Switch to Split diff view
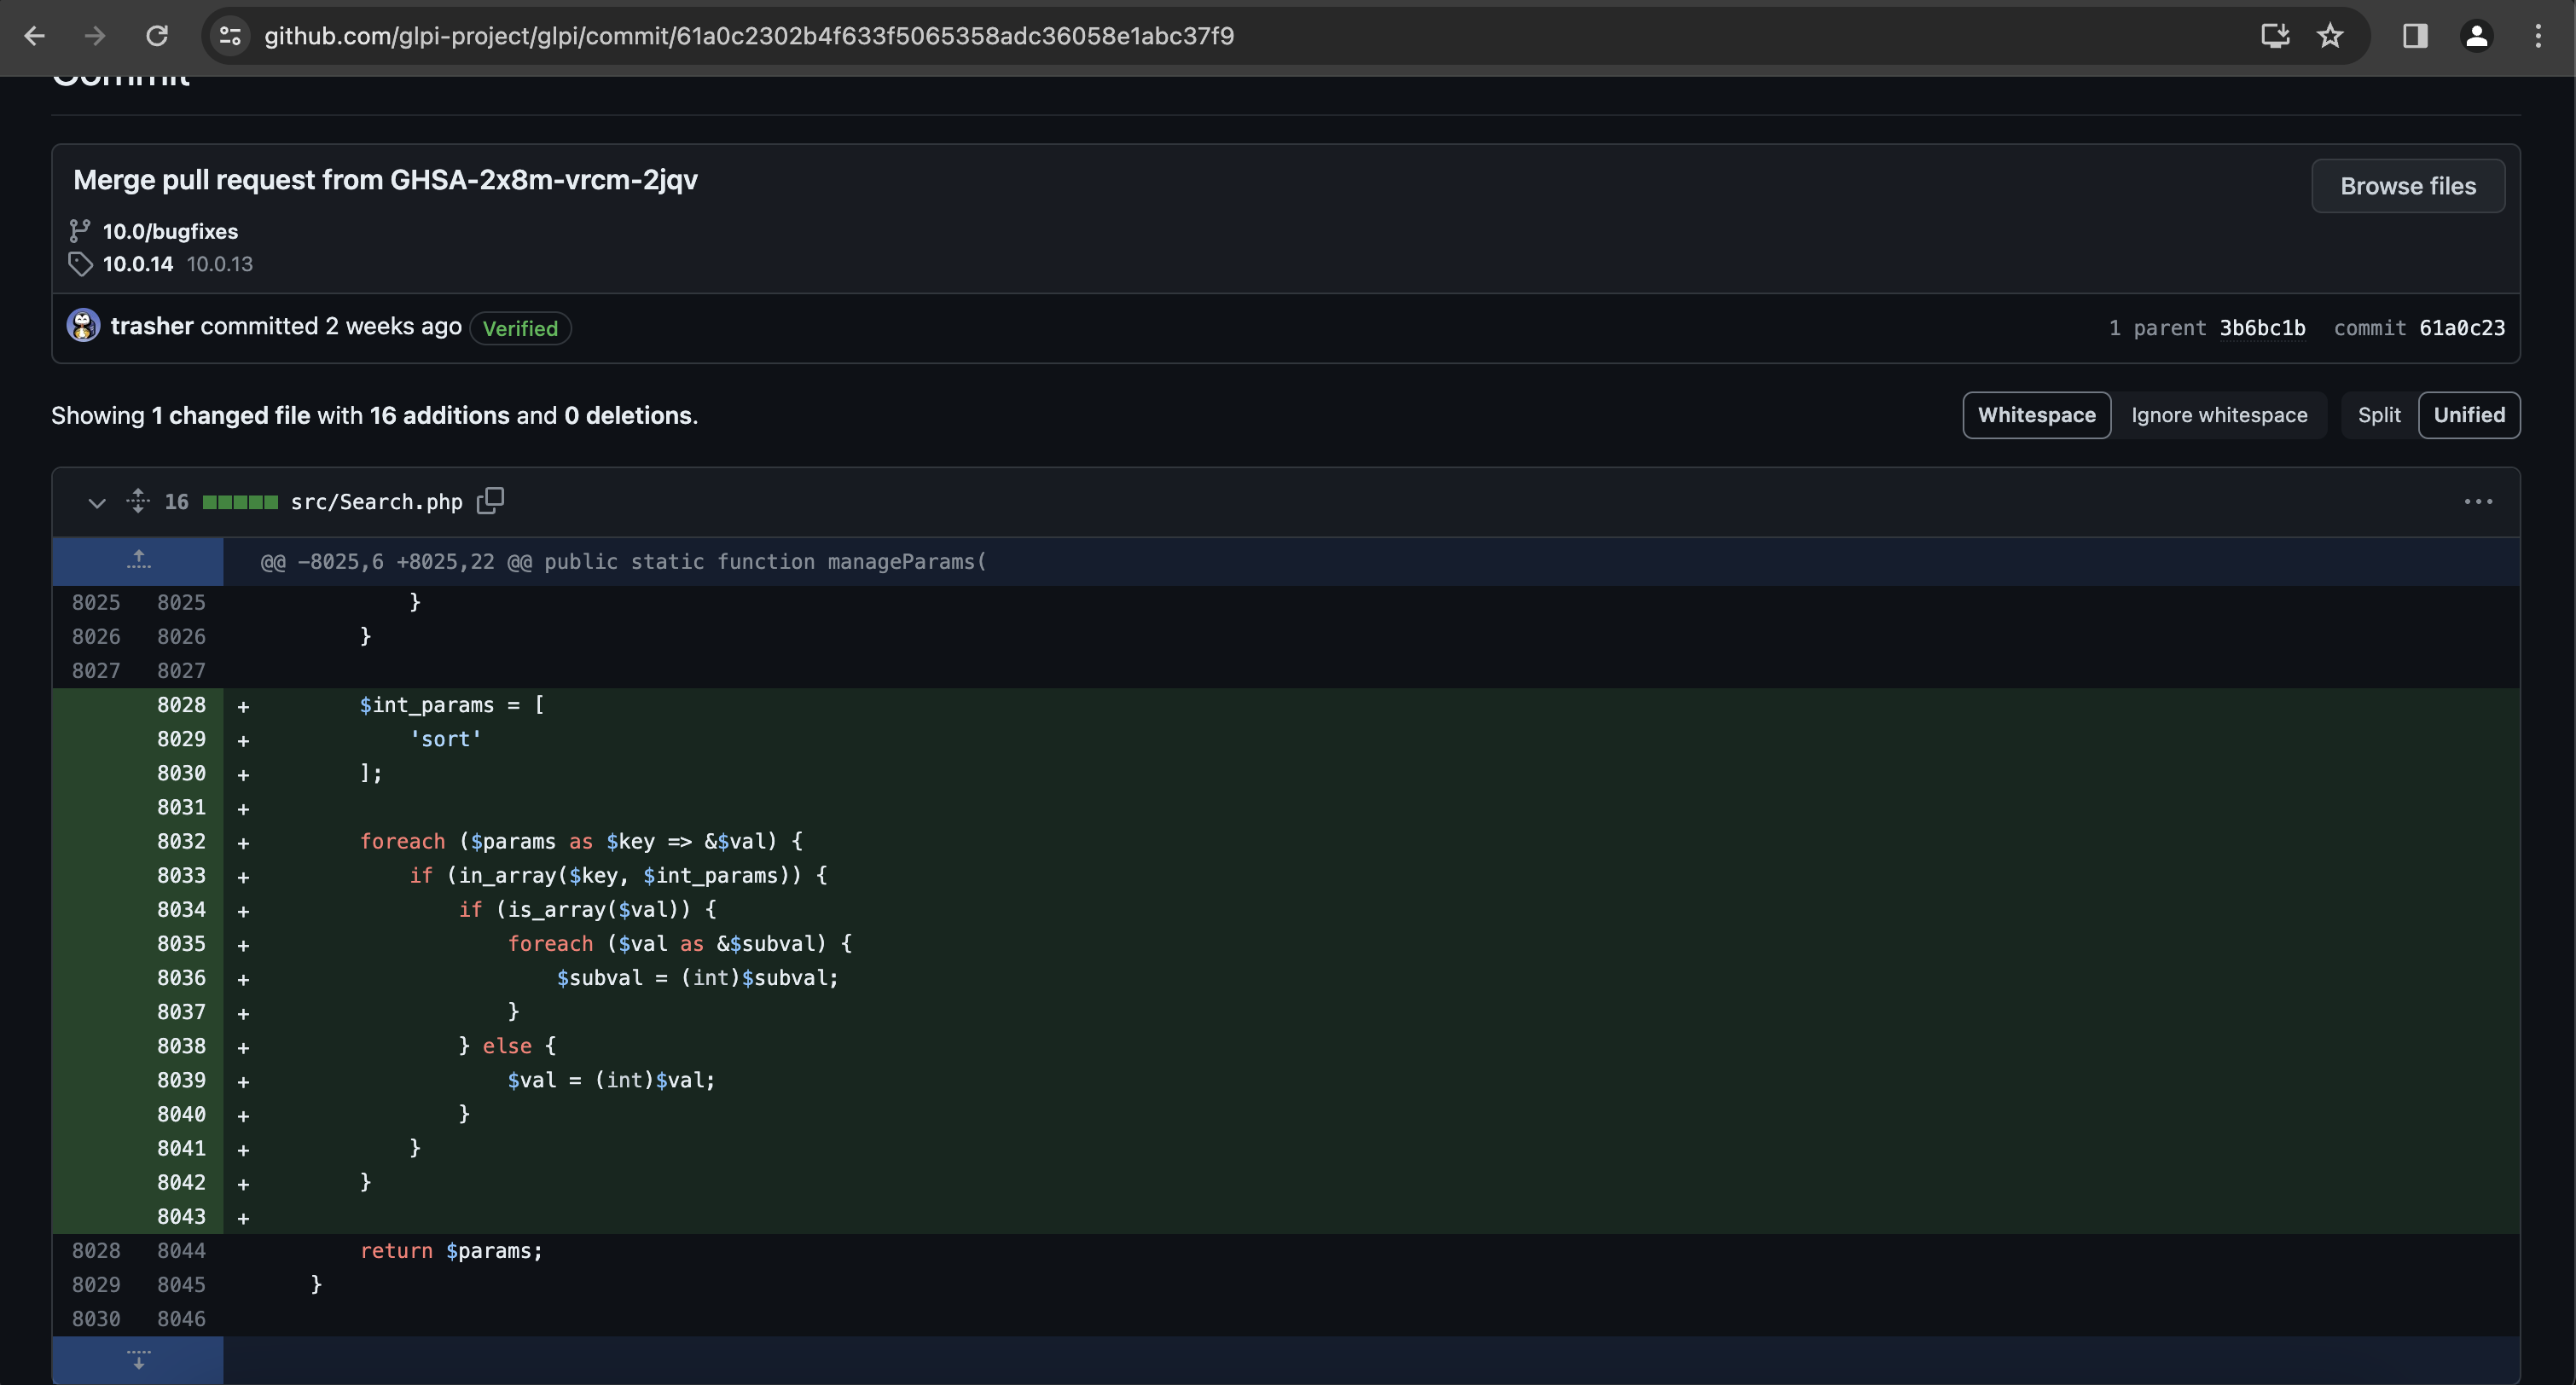2576x1385 pixels. (2378, 415)
